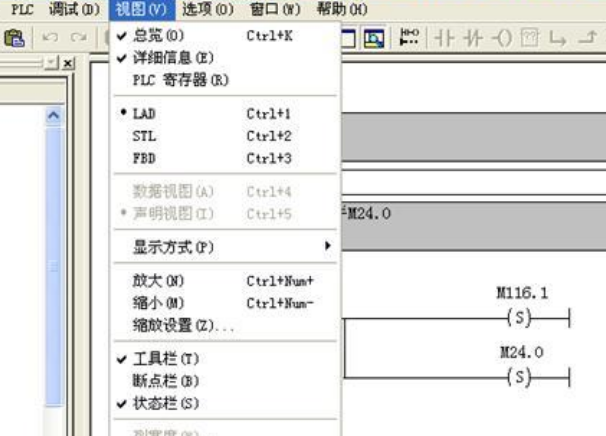Screen dimensions: 606x436
Task: Switch to FBD view option
Action: click(x=225, y=158)
